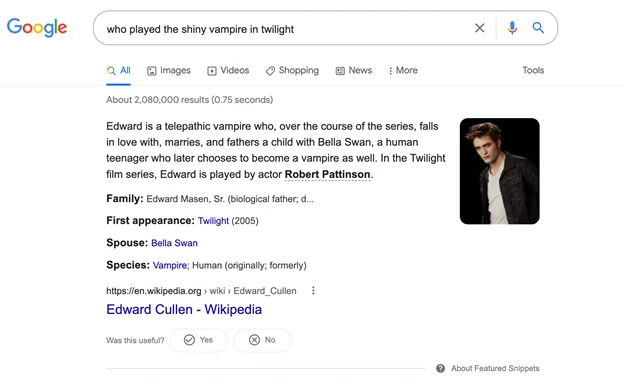The image size is (624, 385).
Task: Open the News tab
Action: pos(354,70)
